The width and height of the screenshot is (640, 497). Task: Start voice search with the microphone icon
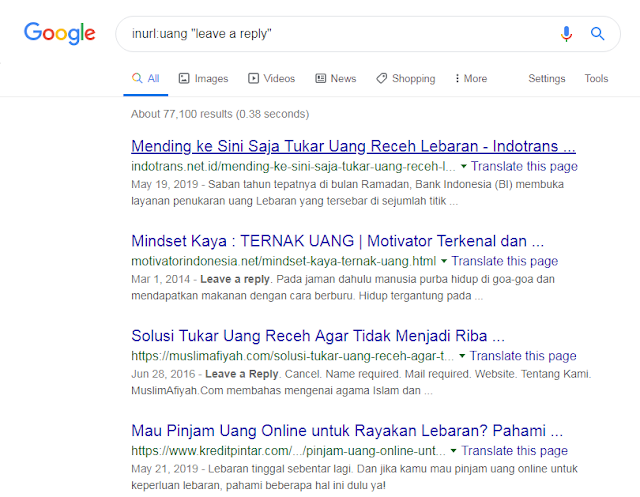[x=566, y=33]
